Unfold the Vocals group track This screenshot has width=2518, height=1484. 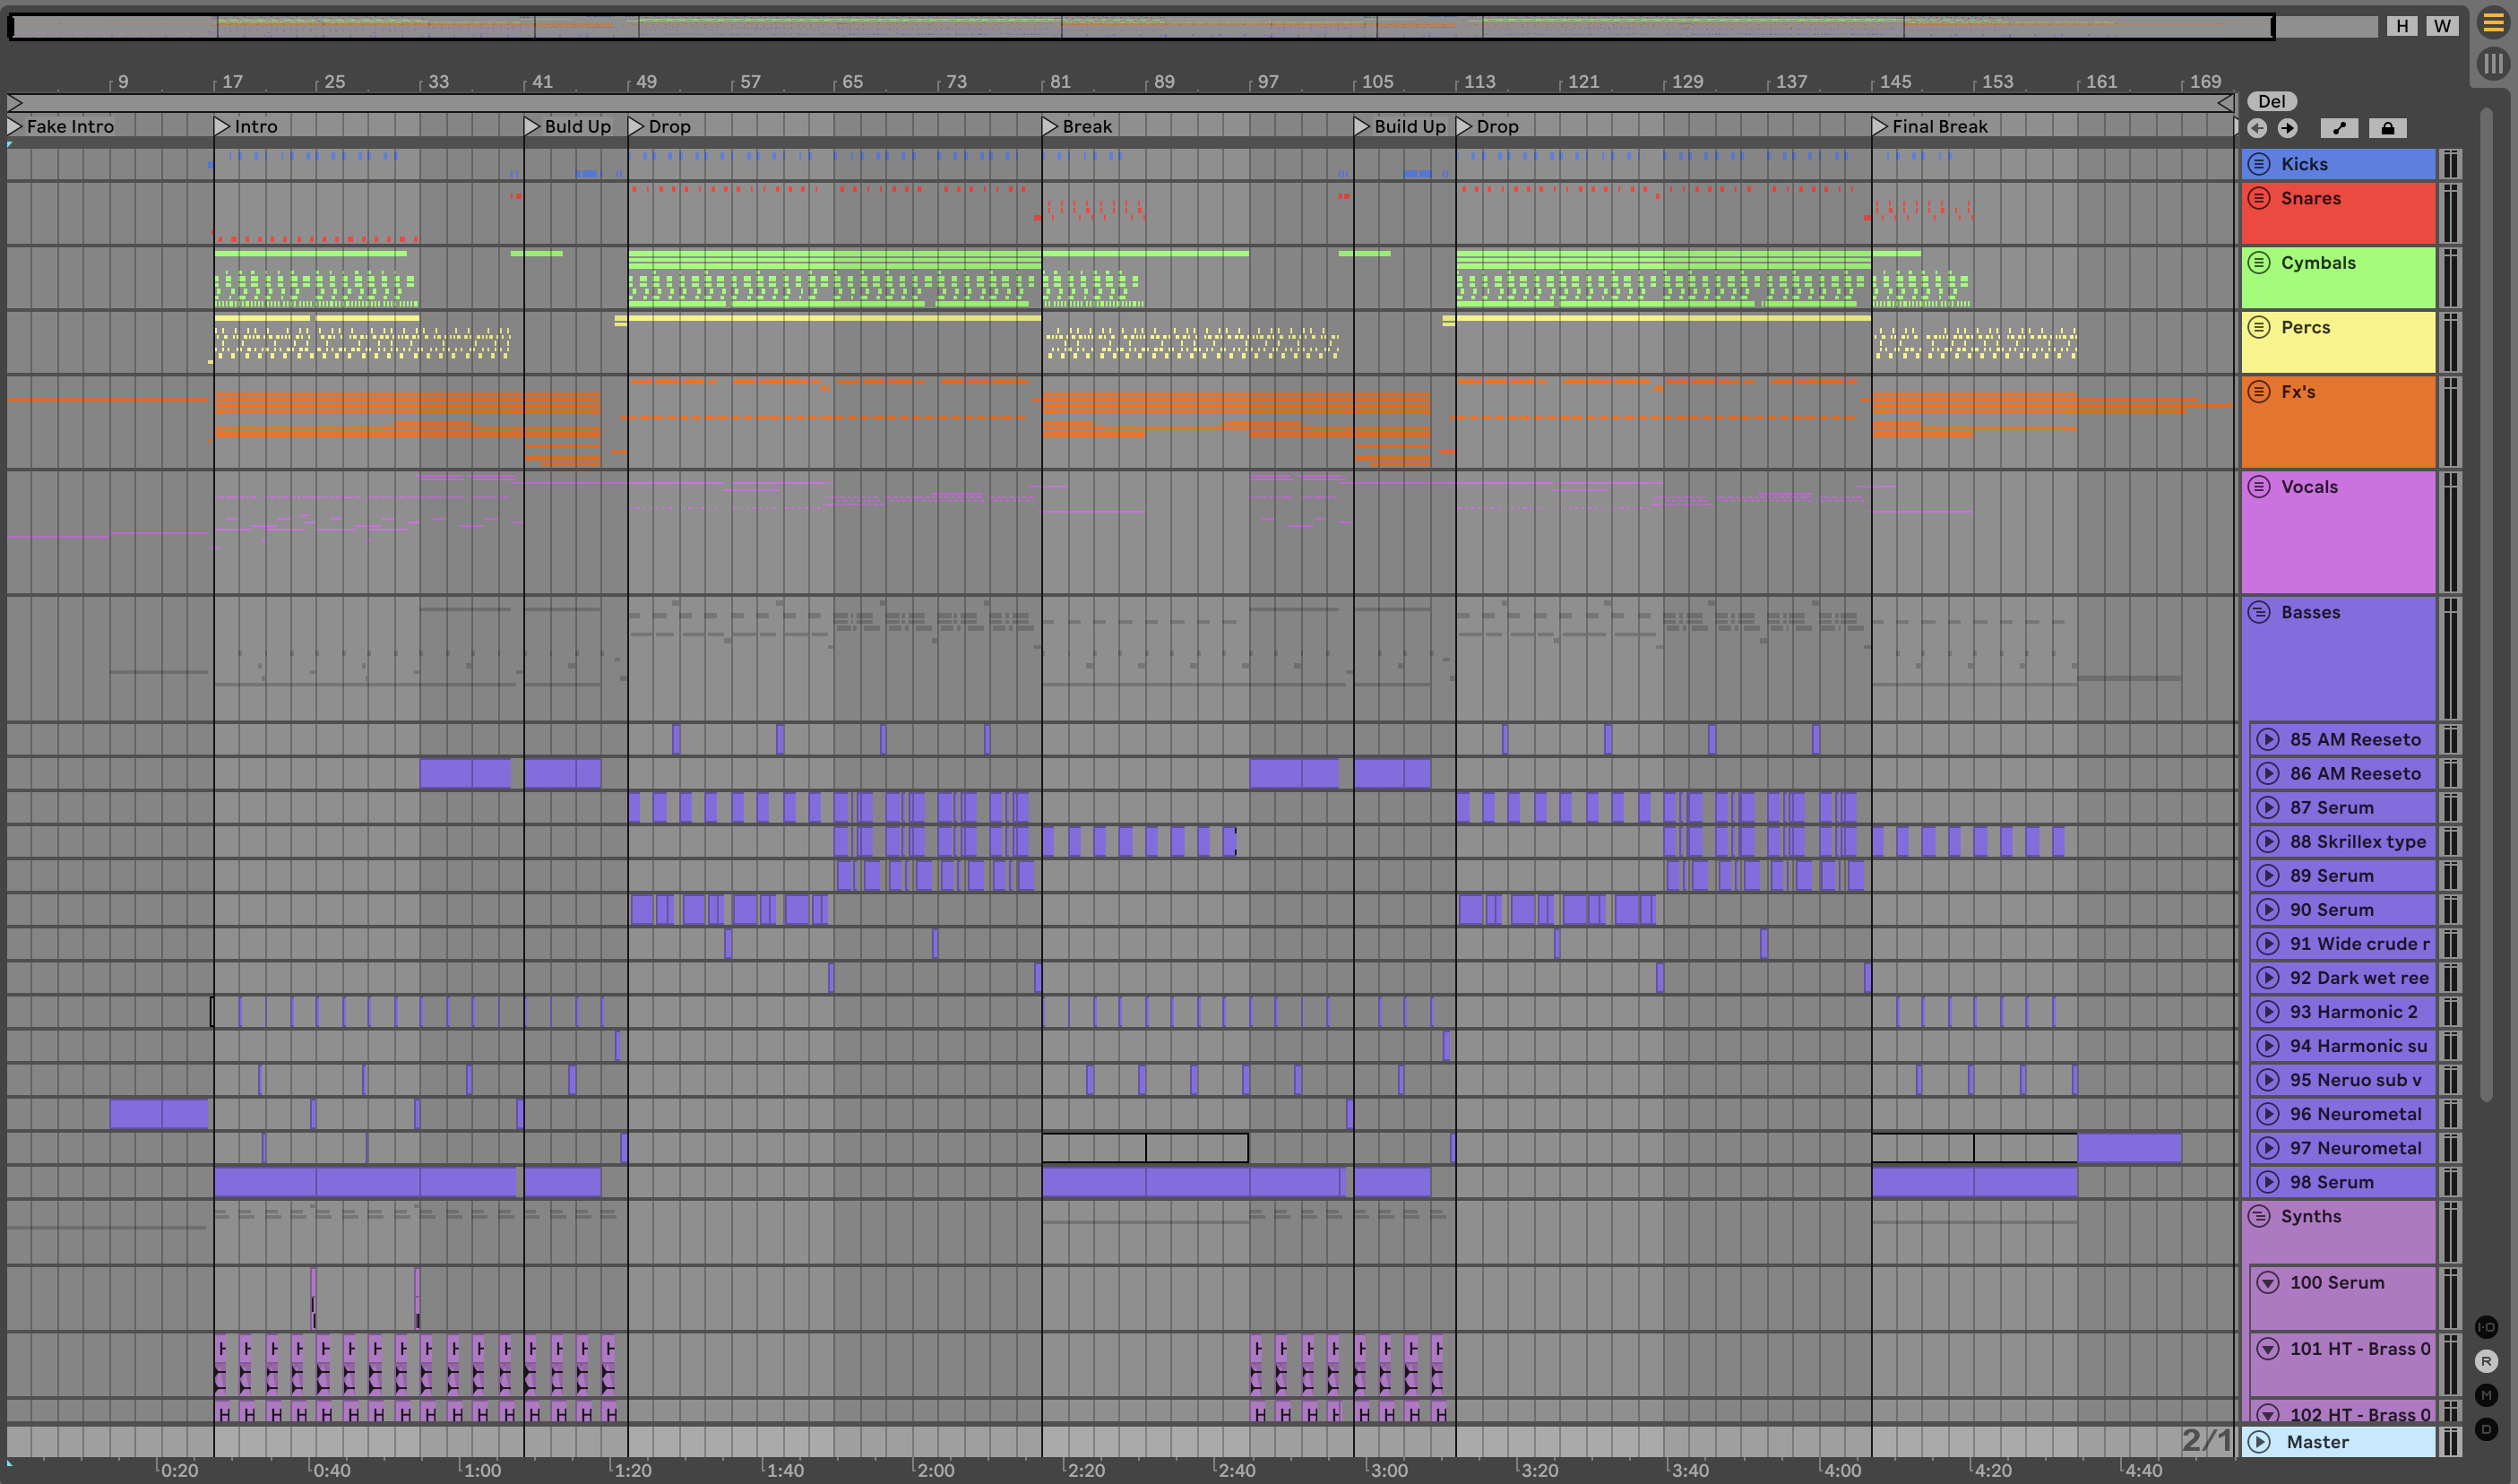(2259, 487)
